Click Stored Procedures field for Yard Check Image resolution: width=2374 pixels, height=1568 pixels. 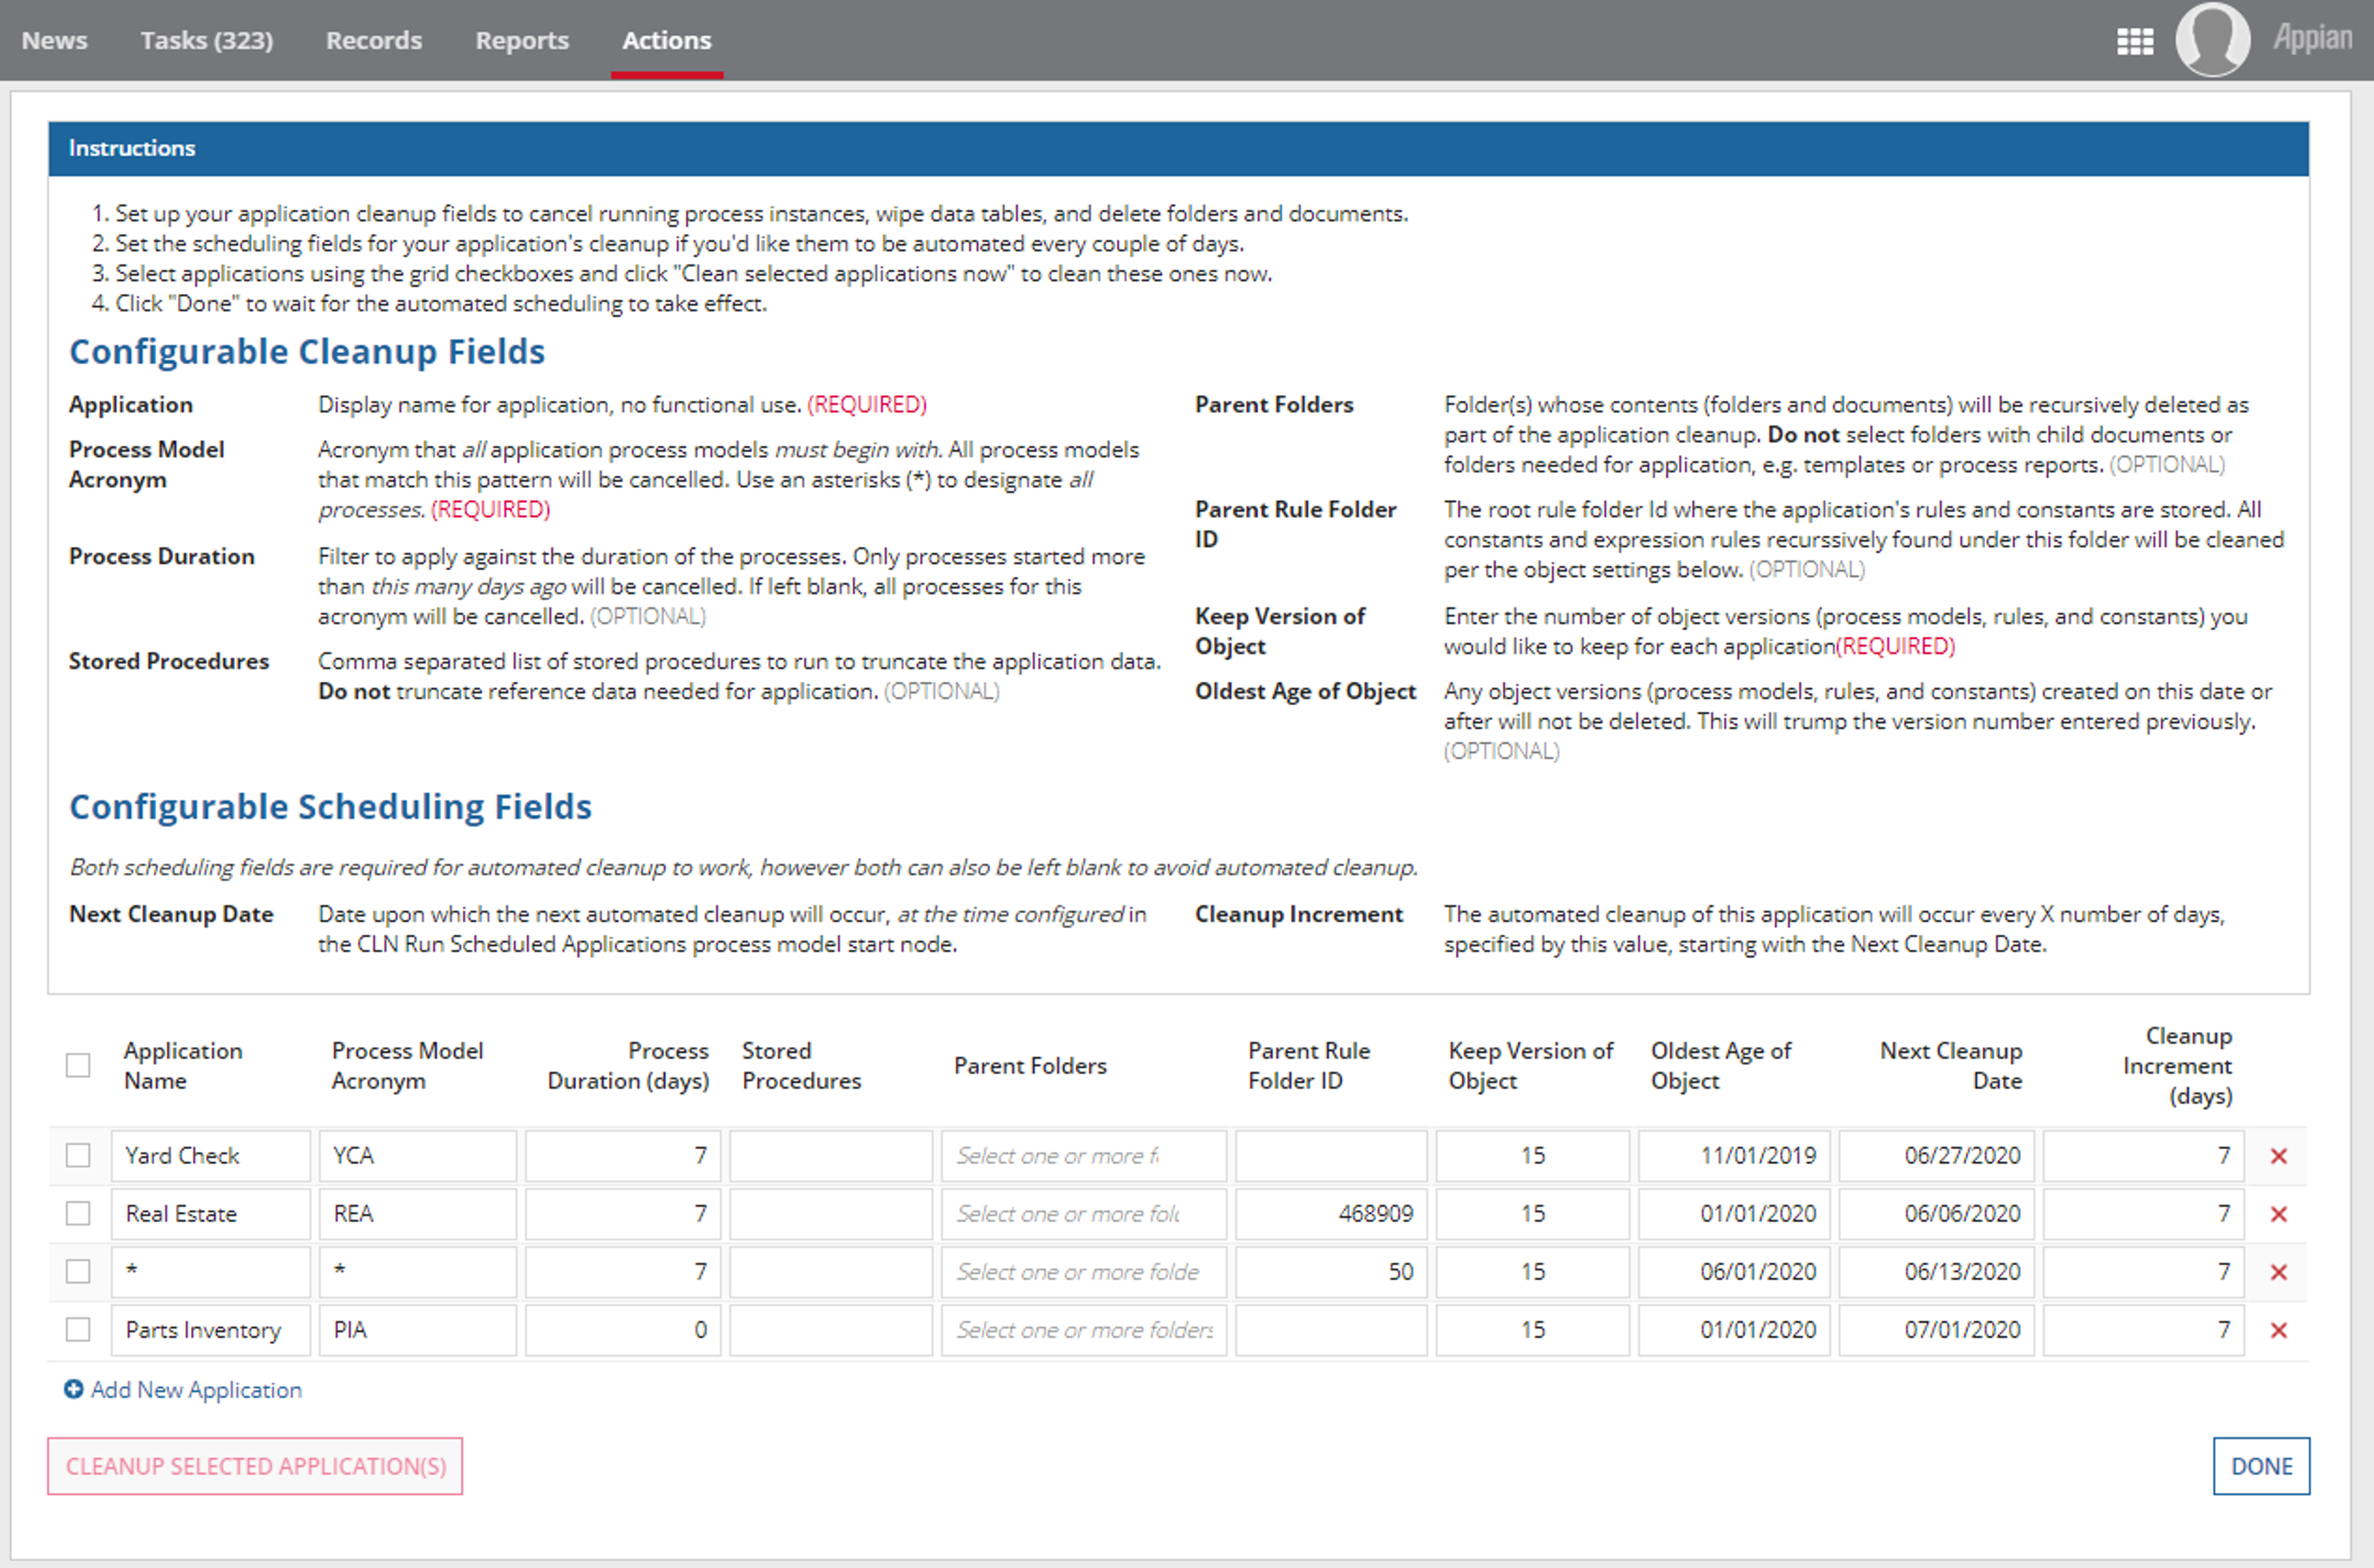pyautogui.click(x=831, y=1156)
